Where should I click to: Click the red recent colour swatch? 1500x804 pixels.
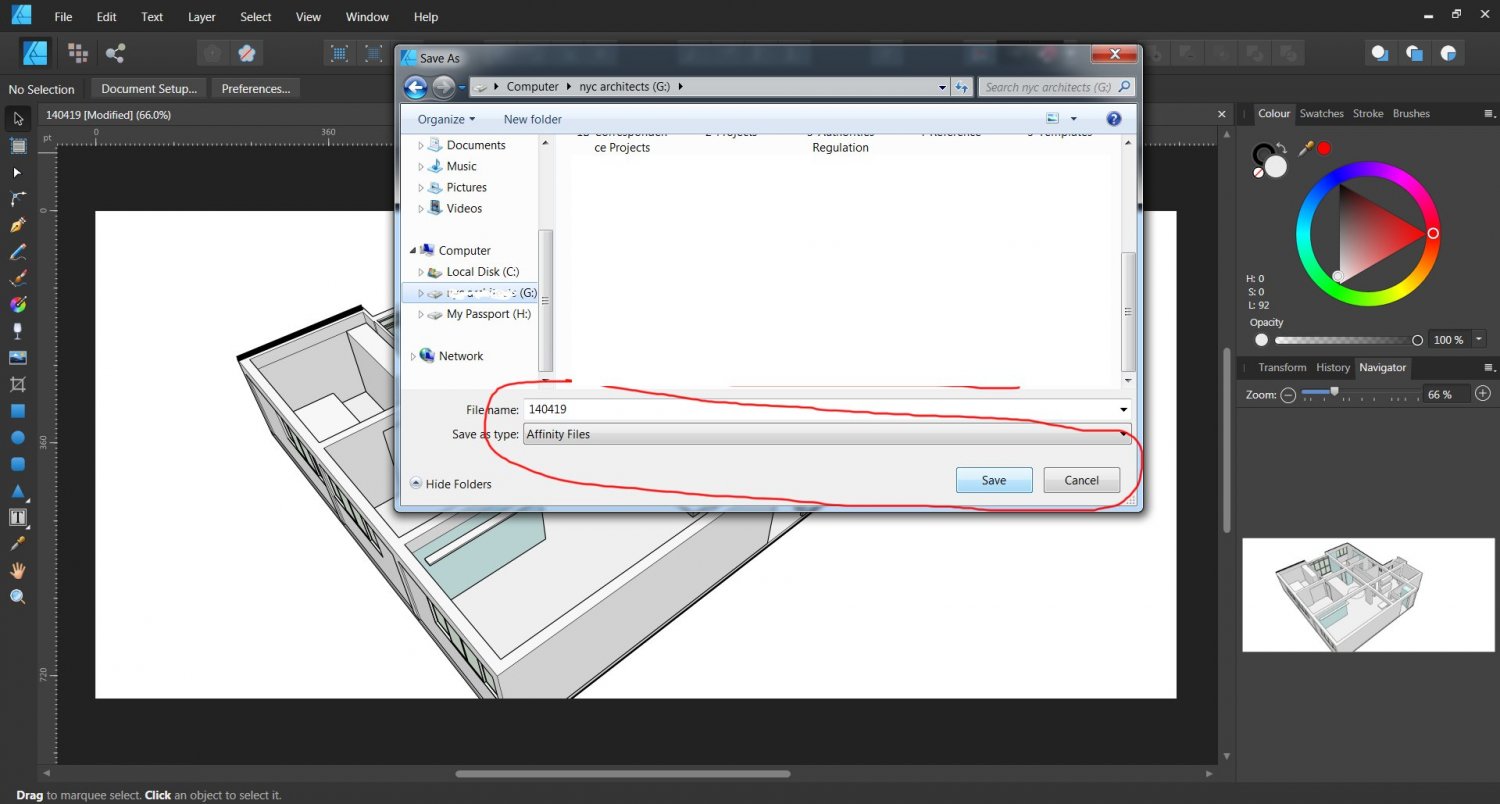1324,148
